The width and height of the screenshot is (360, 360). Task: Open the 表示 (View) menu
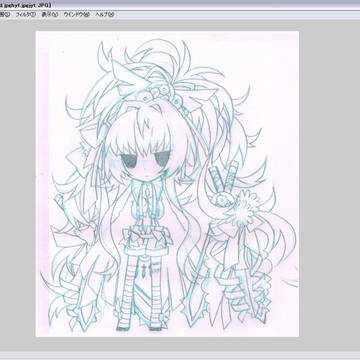pyautogui.click(x=50, y=15)
